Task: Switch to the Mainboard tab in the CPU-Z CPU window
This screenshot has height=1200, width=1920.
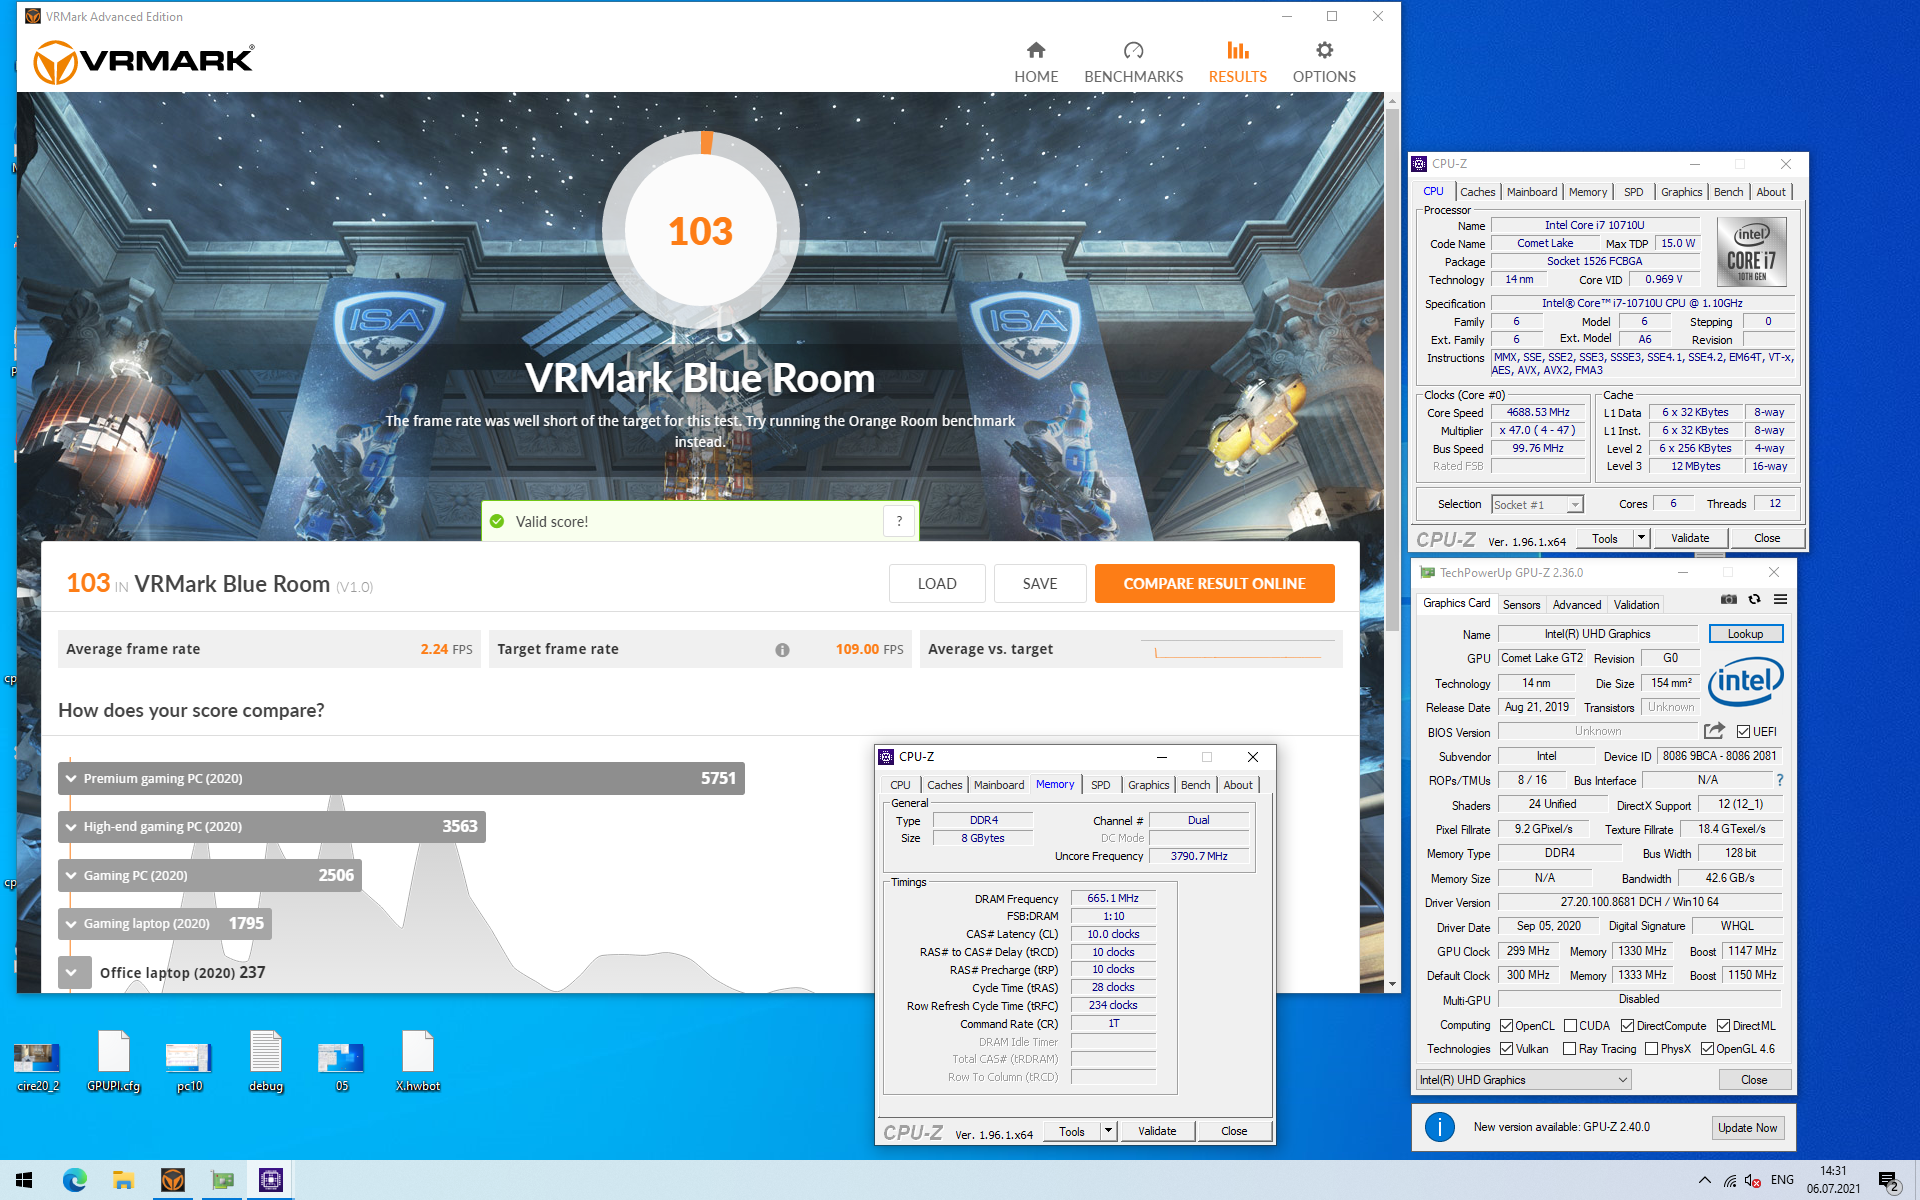Action: 1532,192
